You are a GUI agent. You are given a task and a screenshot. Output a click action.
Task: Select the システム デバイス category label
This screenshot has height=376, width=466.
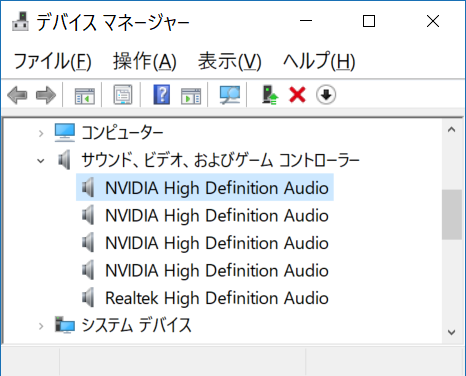coord(136,325)
